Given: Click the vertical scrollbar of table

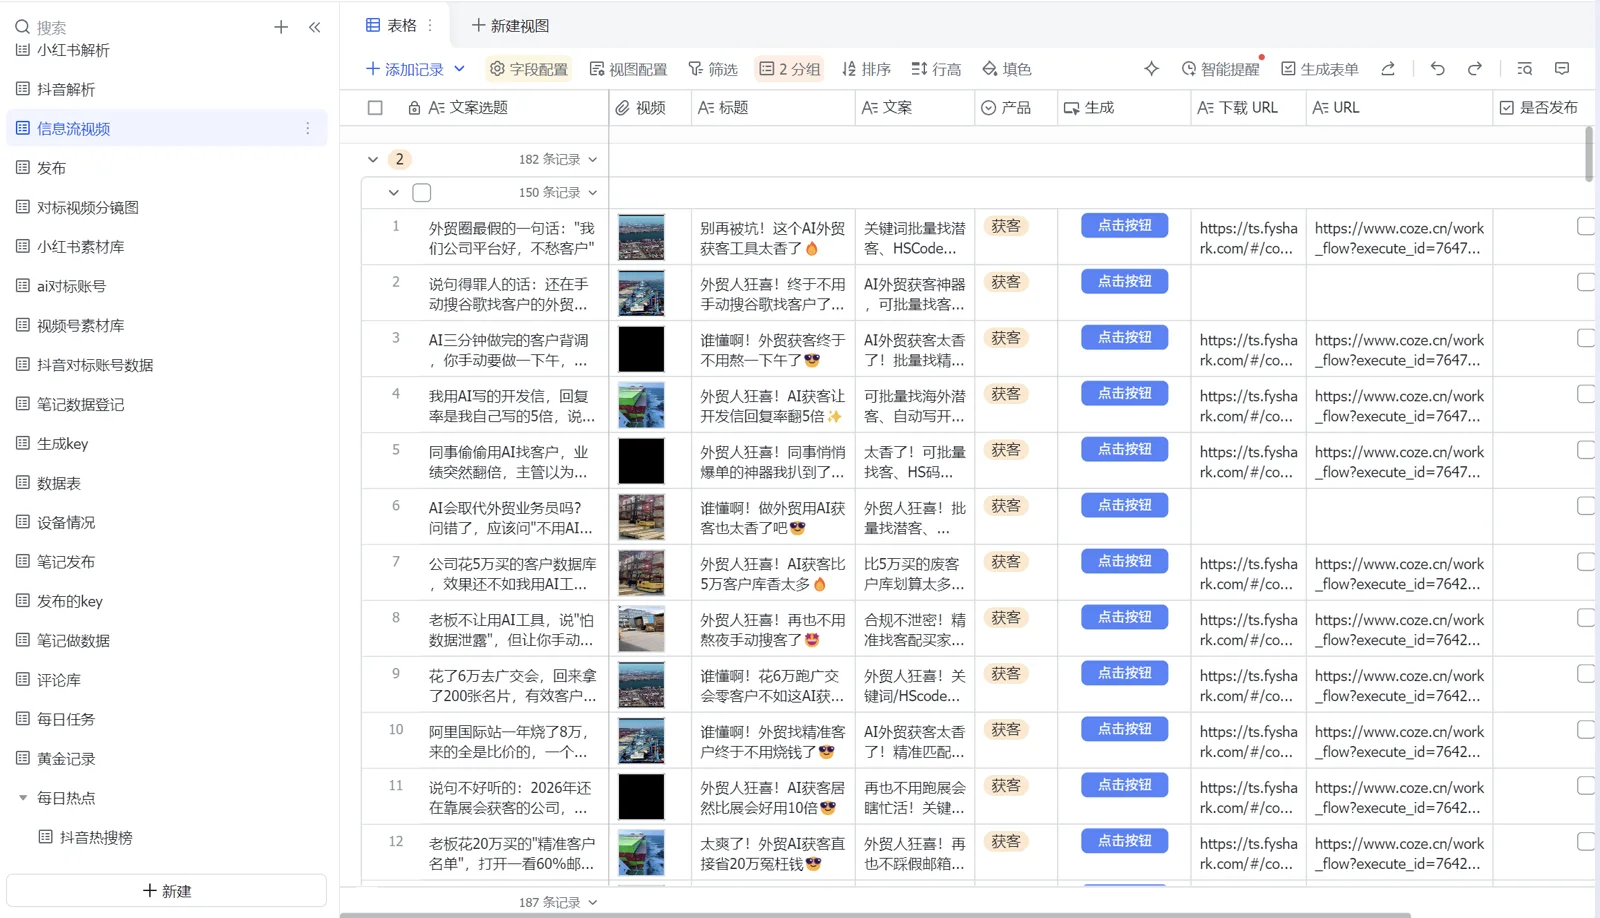Looking at the screenshot, I should pos(1589,154).
